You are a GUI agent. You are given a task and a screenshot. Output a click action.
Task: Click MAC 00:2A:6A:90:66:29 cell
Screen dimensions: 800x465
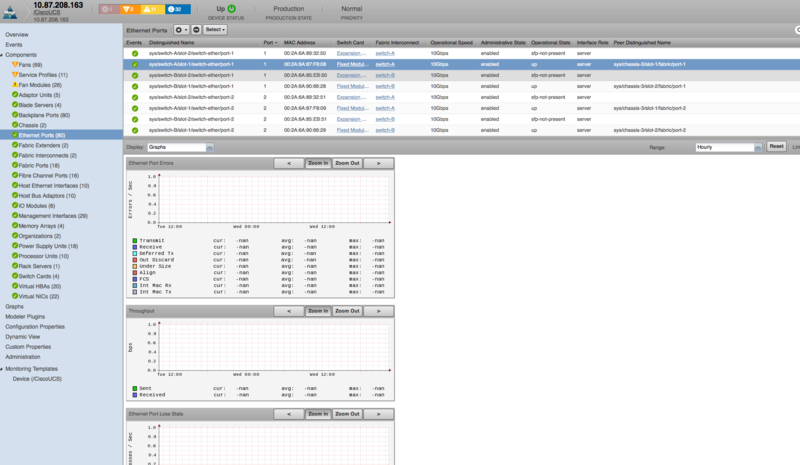coord(305,131)
